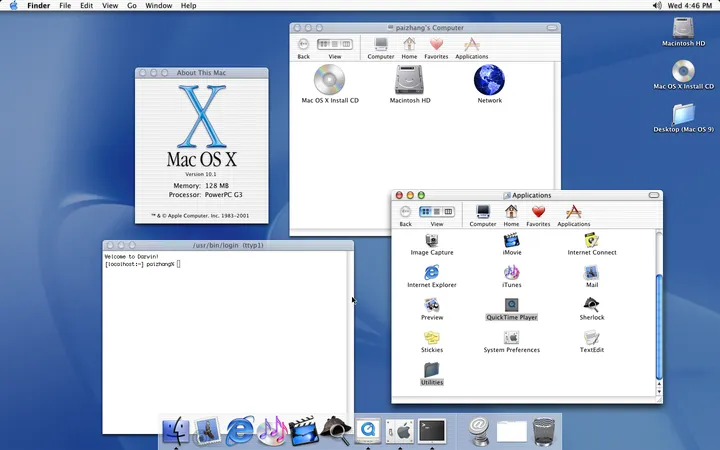The height and width of the screenshot is (450, 720).
Task: Launch Internet Explorer from the Dock
Action: (x=239, y=431)
